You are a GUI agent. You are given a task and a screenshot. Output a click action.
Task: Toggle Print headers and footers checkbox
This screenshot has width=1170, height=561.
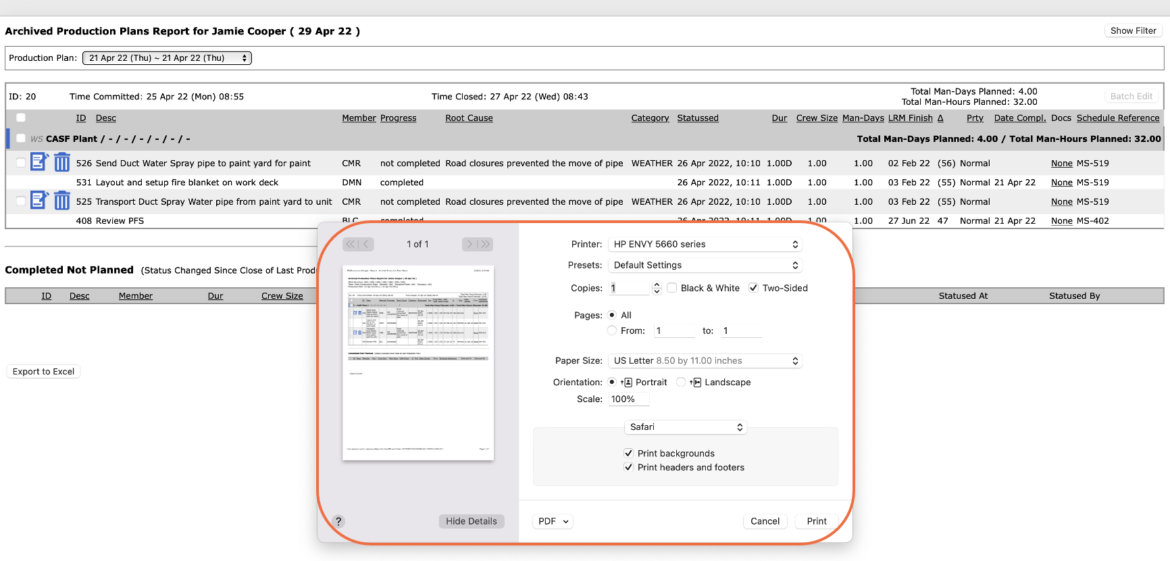pyautogui.click(x=629, y=468)
